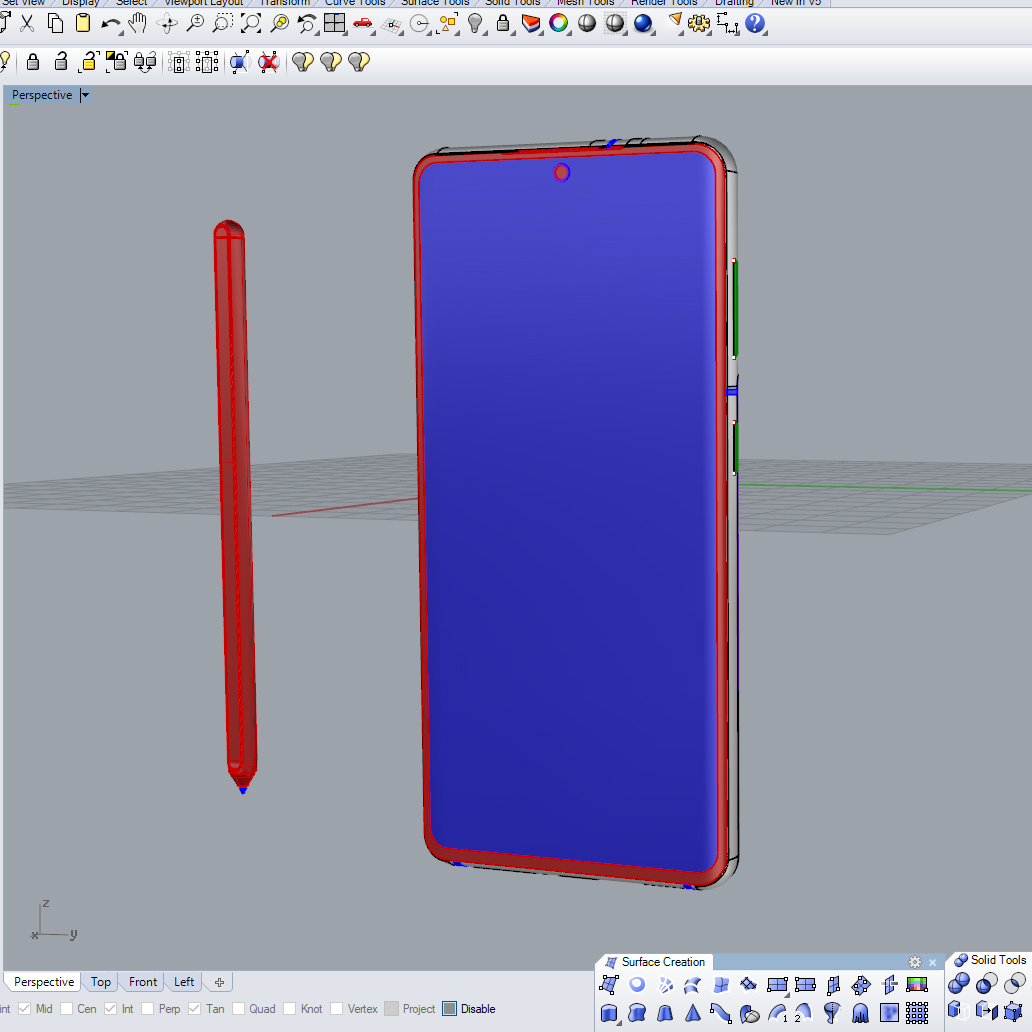
Task: Select the Rotate View tool
Action: point(167,24)
